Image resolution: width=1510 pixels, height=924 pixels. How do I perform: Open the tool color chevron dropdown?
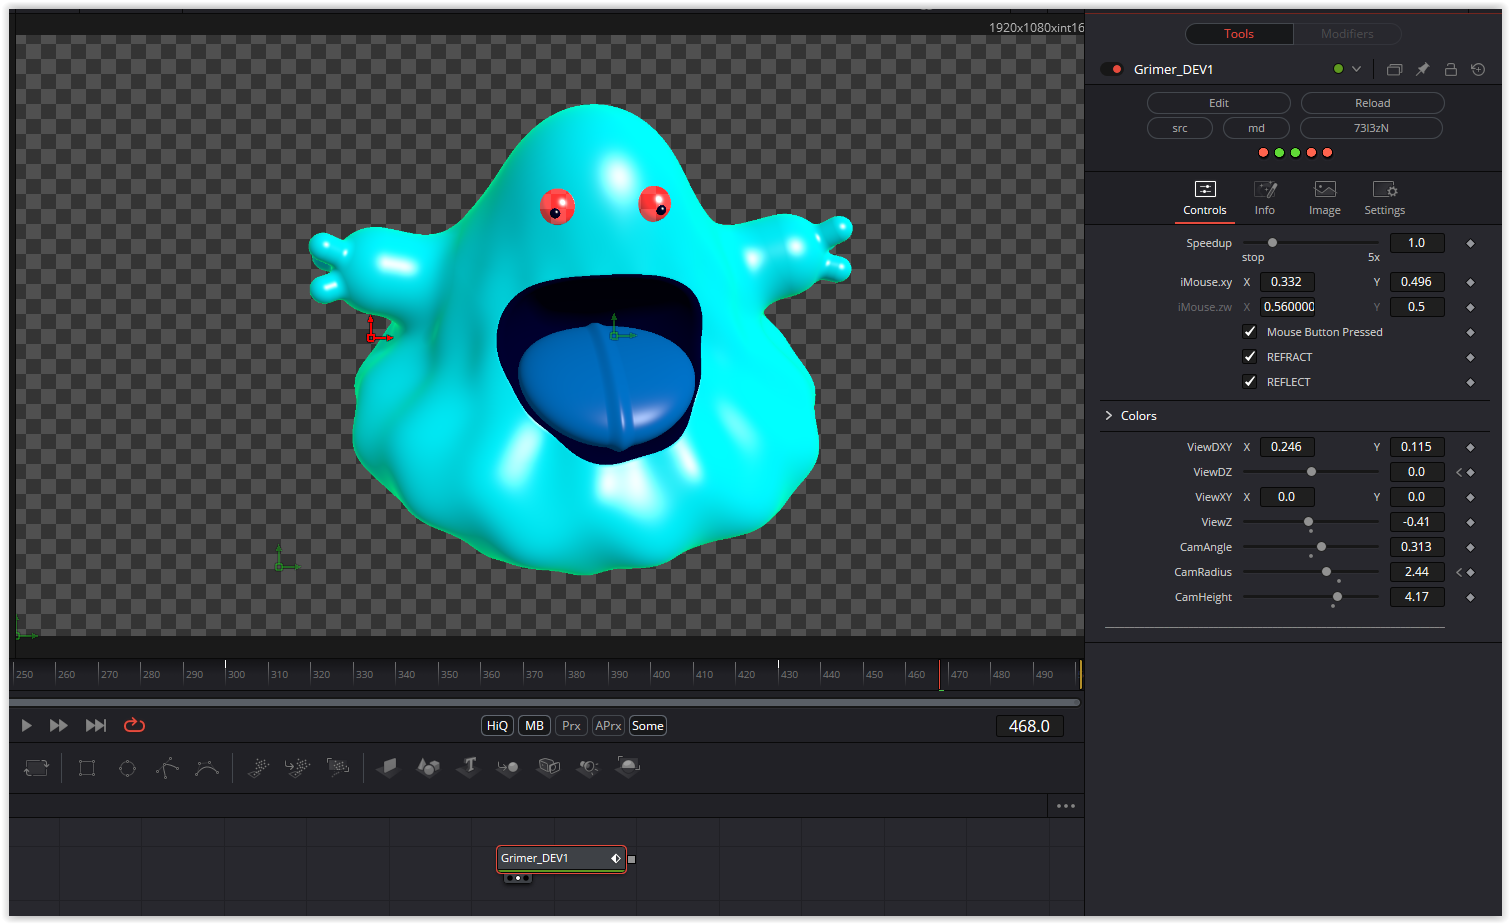point(1356,69)
